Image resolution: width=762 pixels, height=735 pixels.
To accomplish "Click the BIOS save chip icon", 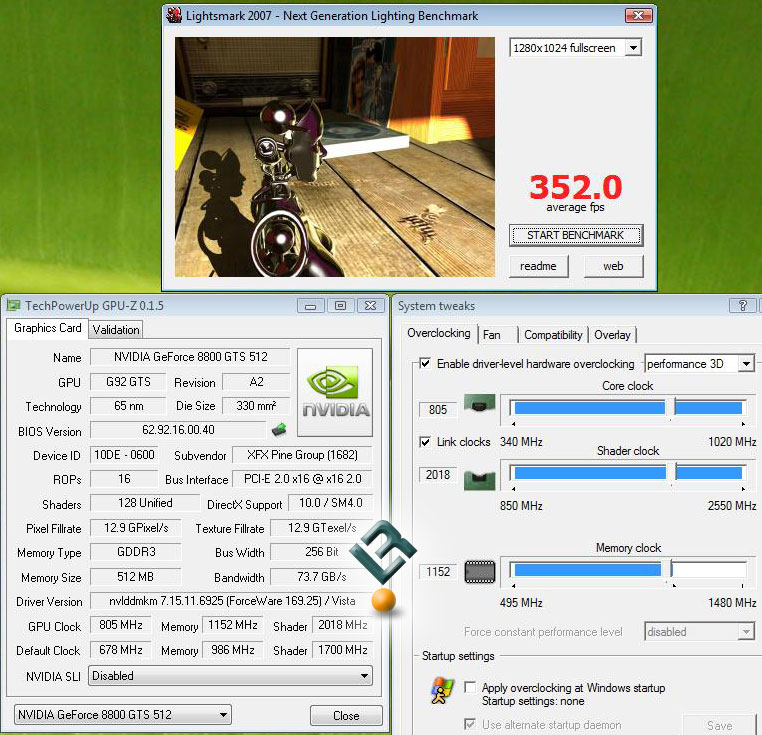I will click(279, 429).
